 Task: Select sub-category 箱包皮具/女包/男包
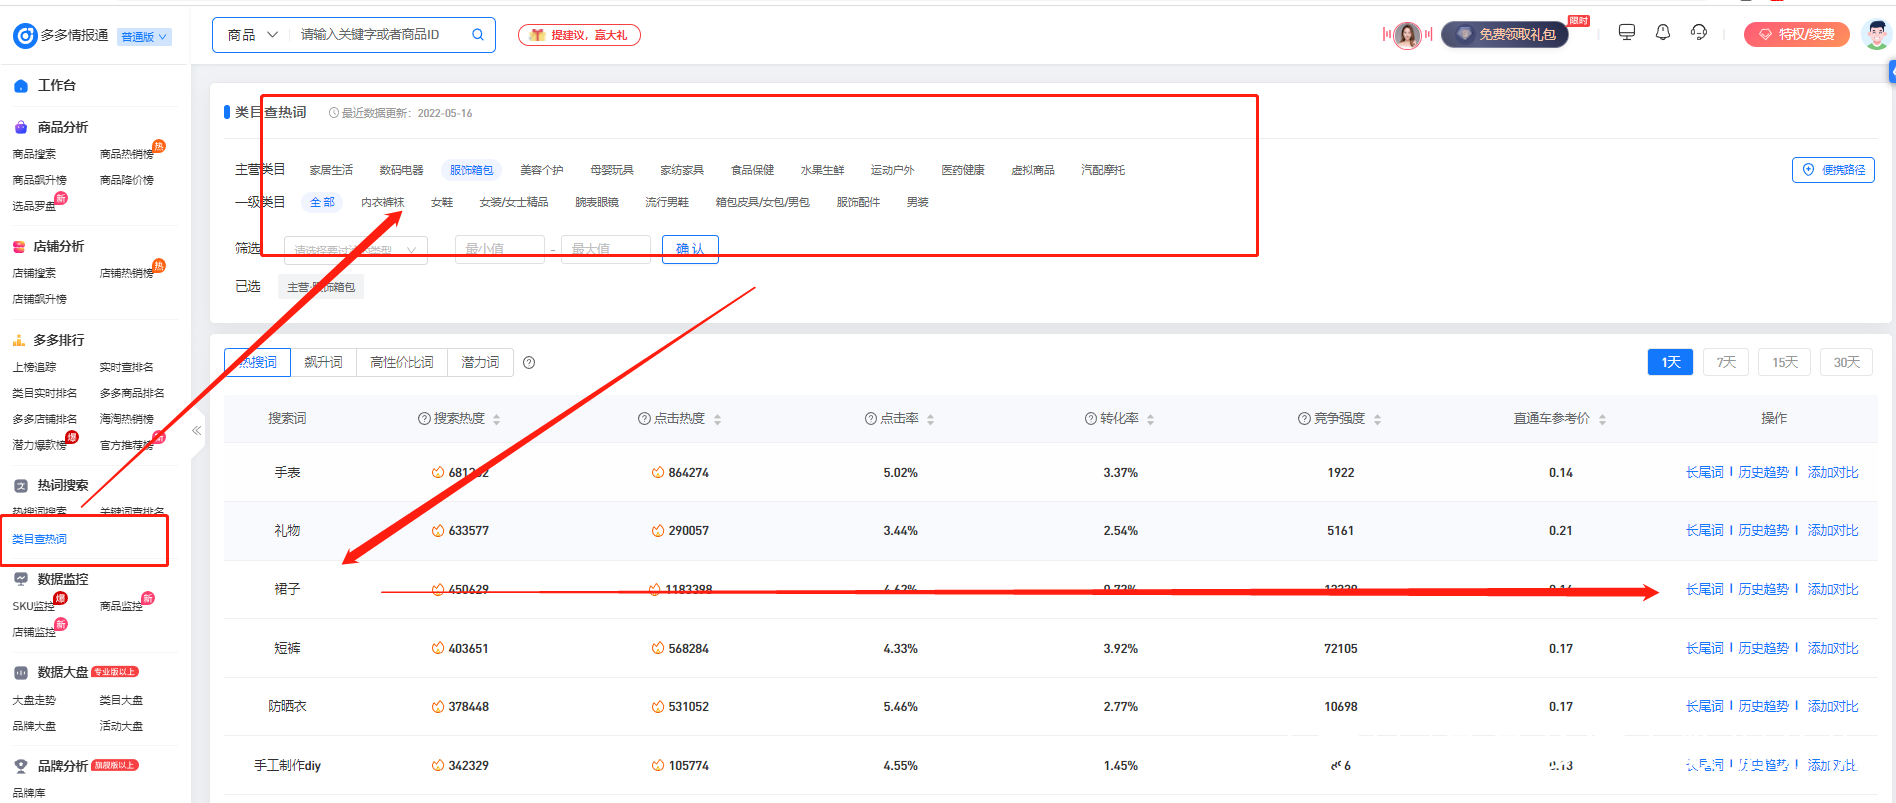pyautogui.click(x=762, y=203)
